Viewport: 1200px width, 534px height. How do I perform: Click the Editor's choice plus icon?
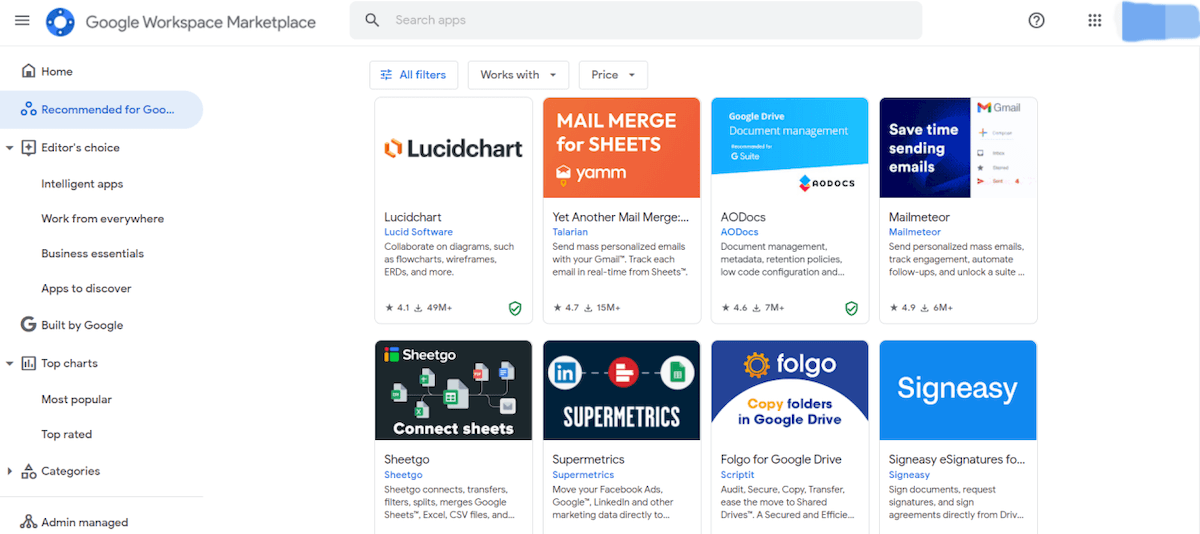coord(28,148)
